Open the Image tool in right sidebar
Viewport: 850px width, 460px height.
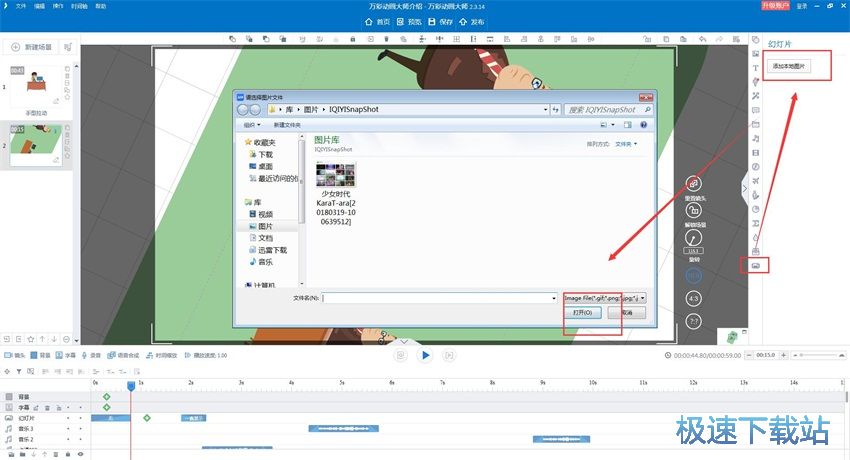coord(756,54)
